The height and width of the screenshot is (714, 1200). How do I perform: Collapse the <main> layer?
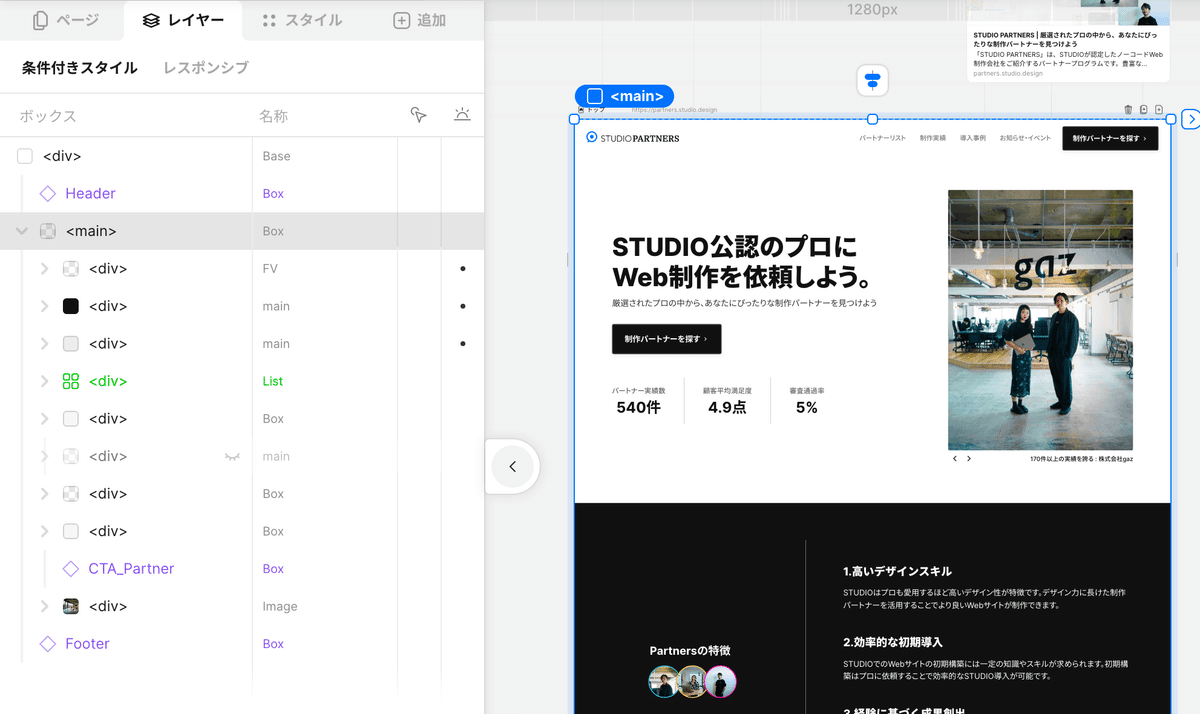pyautogui.click(x=22, y=231)
